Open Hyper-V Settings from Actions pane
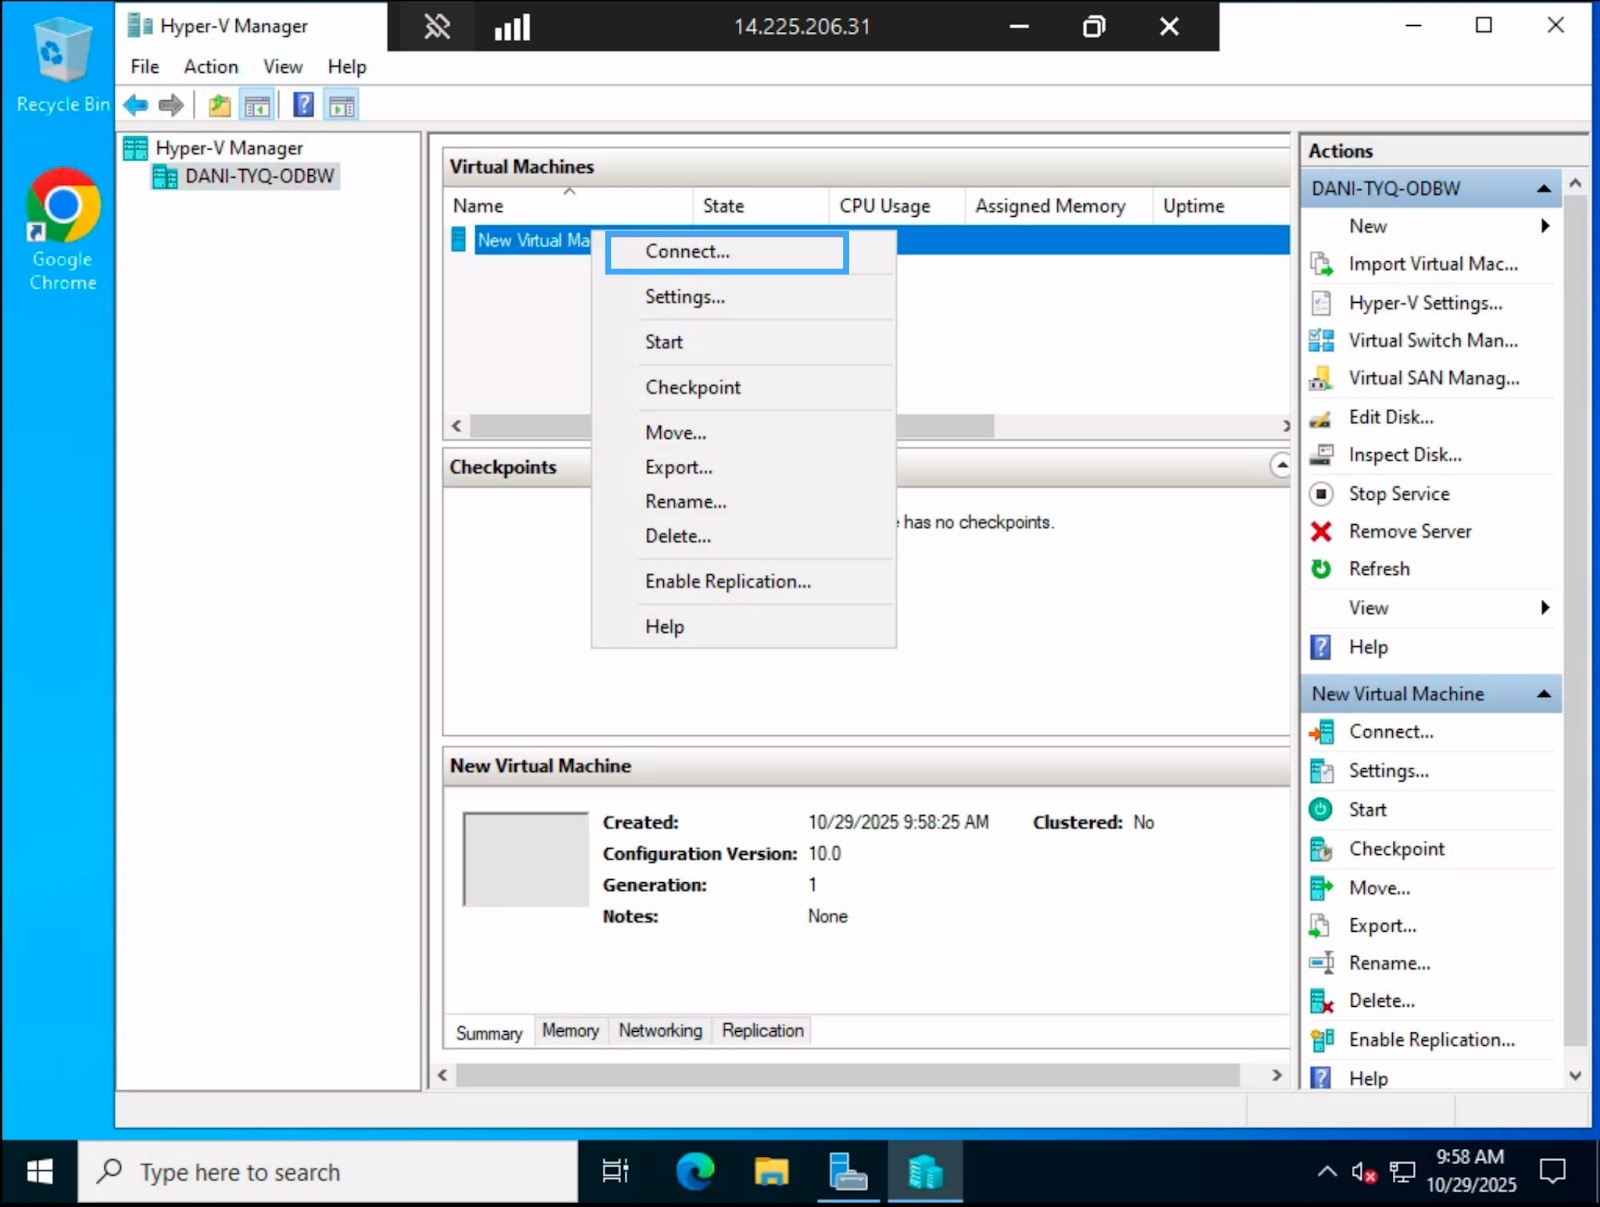The width and height of the screenshot is (1600, 1207). 1424,302
